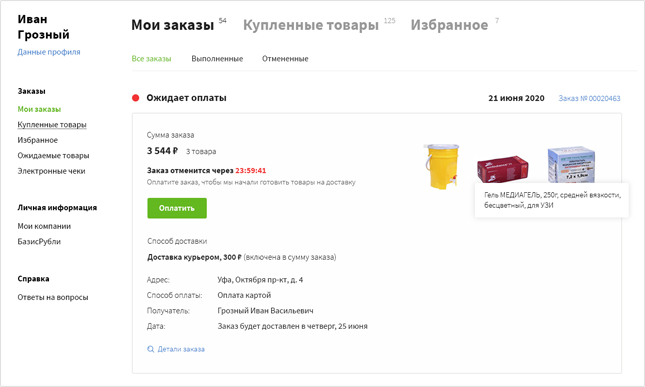Filter by Выполненные orders
Screen dimensions: 645x387
(x=217, y=59)
